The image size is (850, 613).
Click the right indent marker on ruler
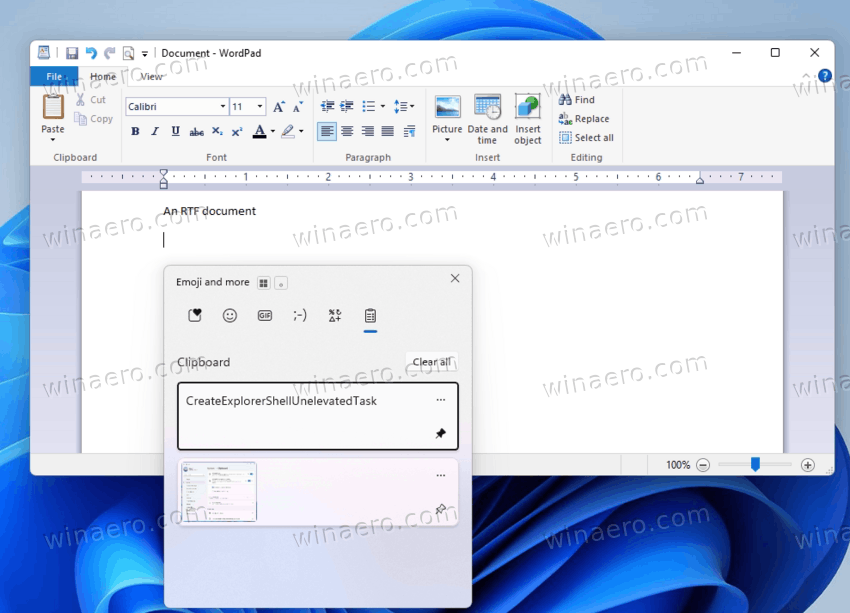[700, 179]
